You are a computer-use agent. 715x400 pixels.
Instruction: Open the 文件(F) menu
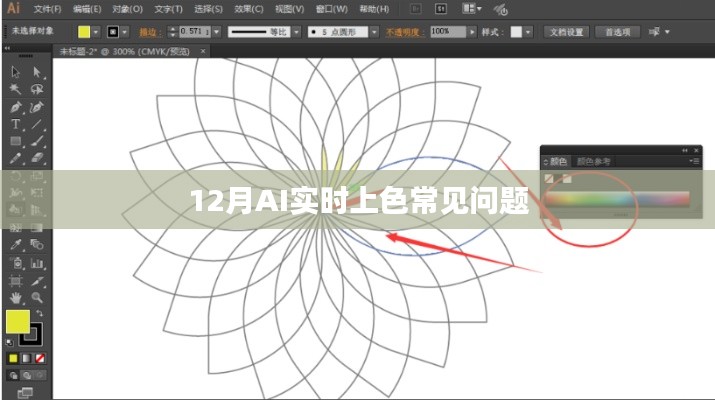[x=47, y=9]
